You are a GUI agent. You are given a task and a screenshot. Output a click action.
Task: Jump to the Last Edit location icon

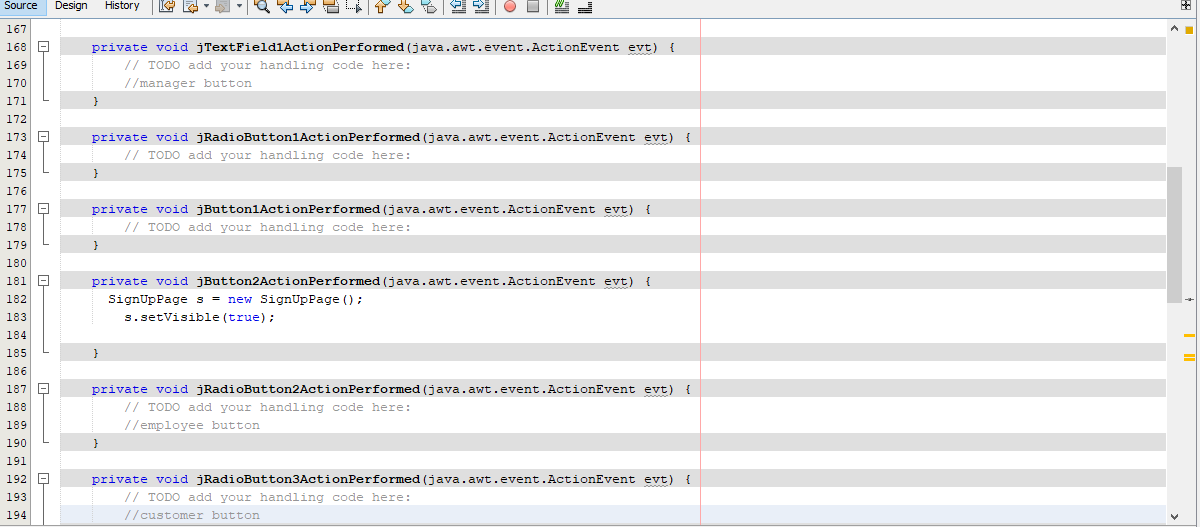[x=167, y=7]
